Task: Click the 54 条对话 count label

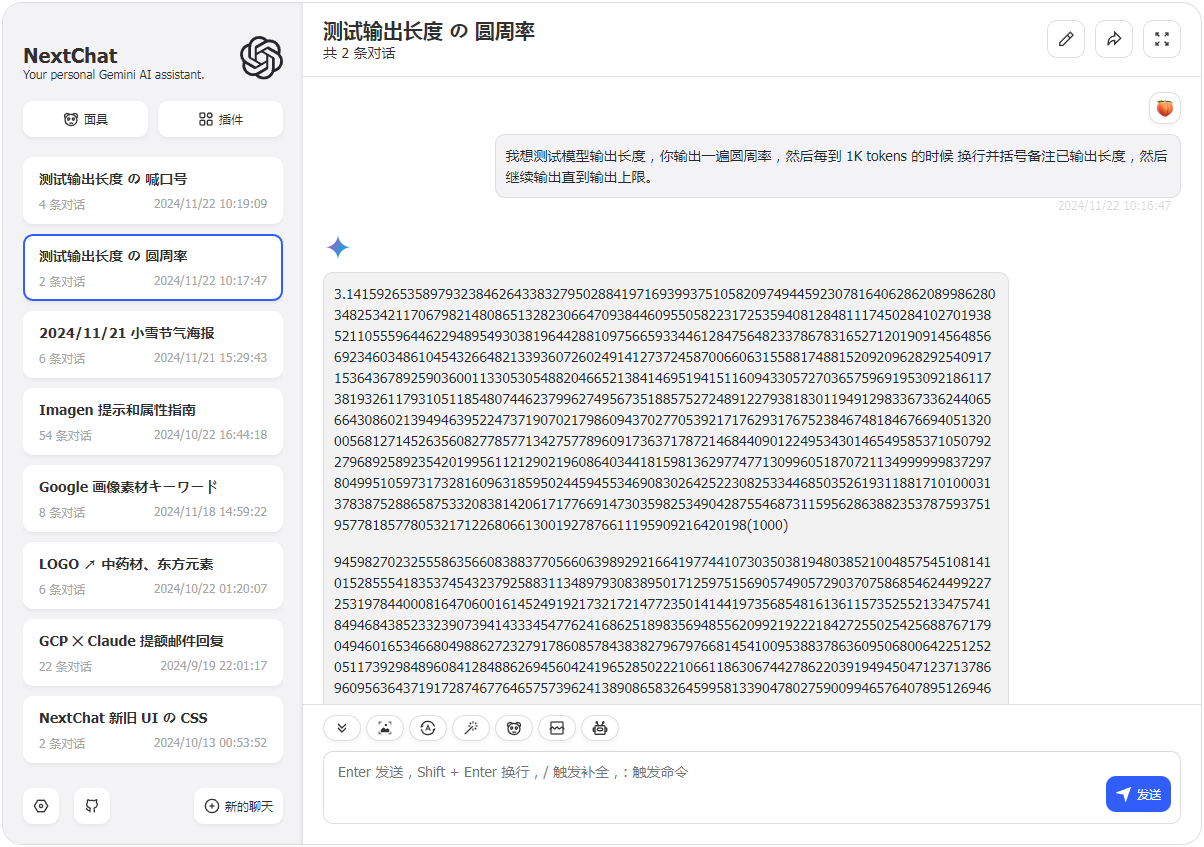Action: tap(66, 435)
